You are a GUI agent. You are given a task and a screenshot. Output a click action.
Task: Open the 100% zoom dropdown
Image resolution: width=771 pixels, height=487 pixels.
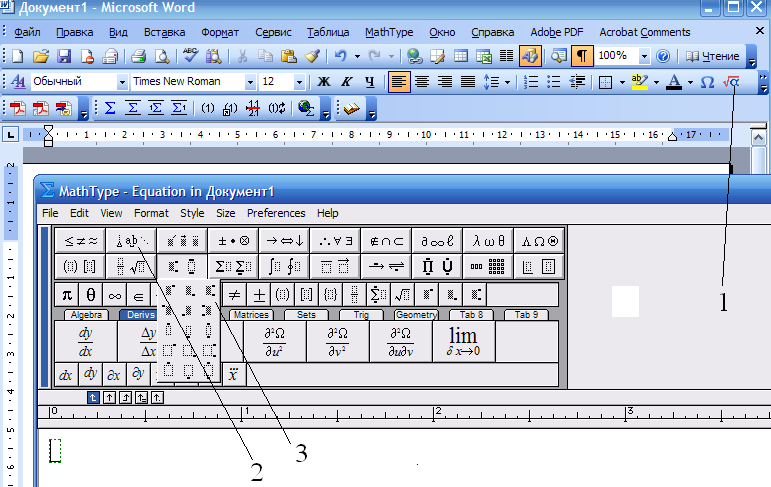point(644,56)
